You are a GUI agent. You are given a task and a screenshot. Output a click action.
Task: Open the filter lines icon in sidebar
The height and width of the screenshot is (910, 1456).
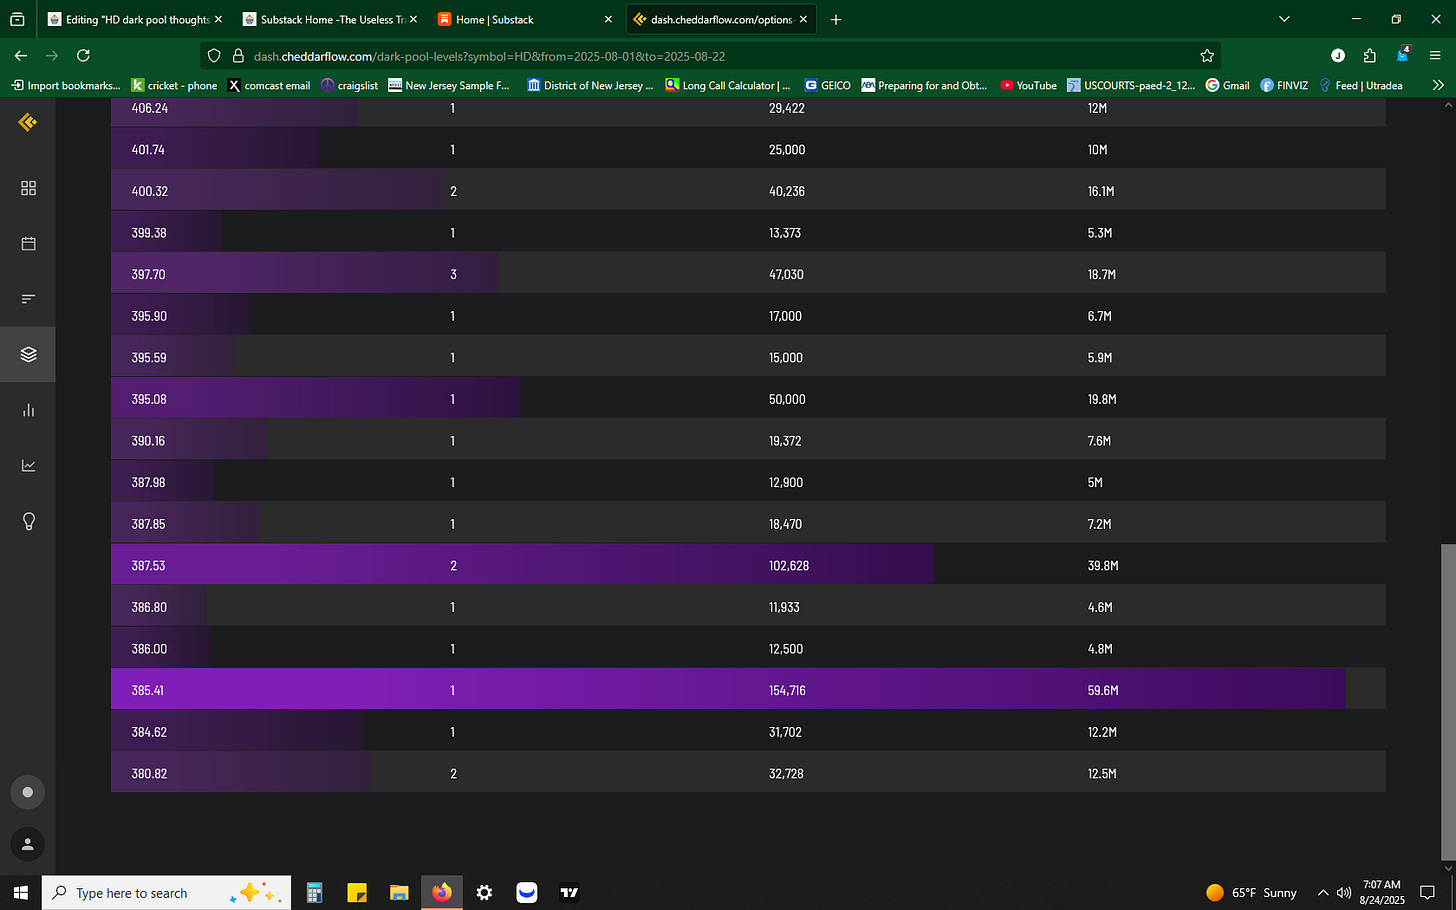tap(28, 298)
